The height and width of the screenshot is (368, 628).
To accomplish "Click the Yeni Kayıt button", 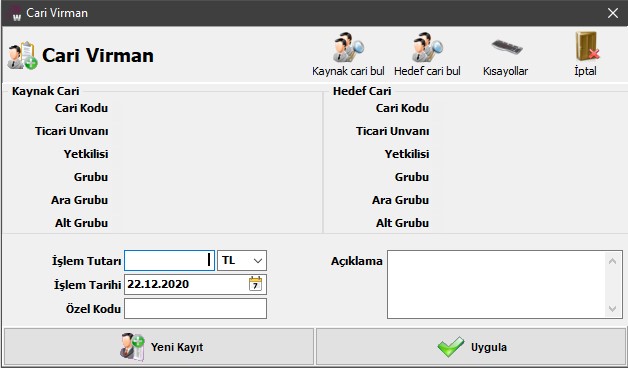I will click(159, 346).
